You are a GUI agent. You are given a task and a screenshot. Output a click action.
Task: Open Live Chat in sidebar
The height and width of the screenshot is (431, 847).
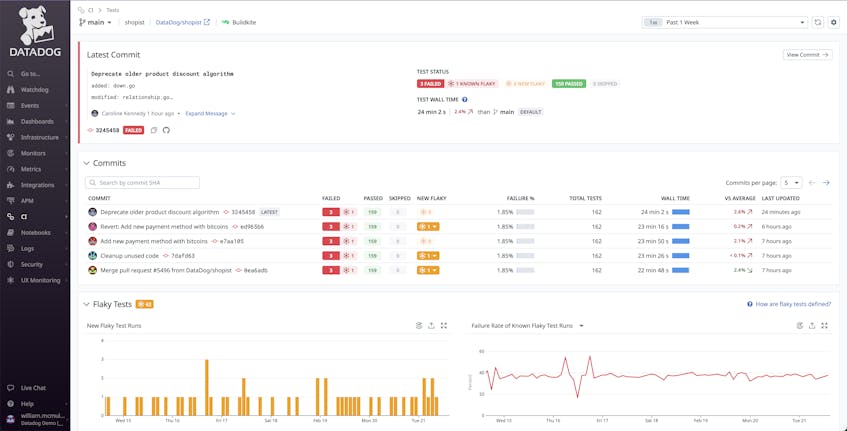[x=33, y=388]
